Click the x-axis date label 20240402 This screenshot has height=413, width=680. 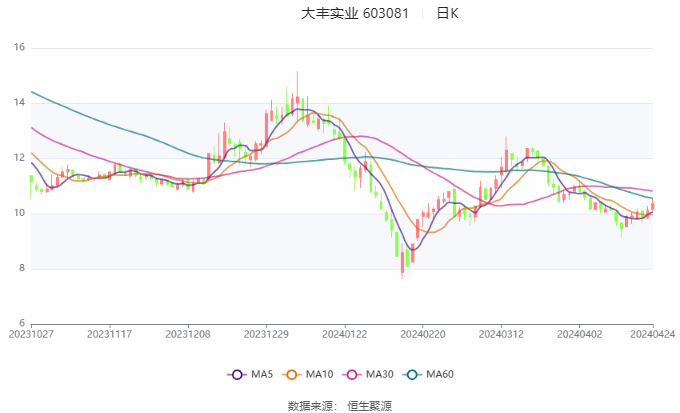579,334
